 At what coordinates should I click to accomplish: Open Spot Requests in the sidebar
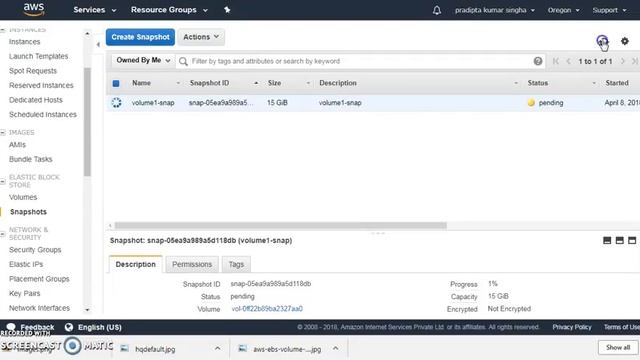point(33,71)
